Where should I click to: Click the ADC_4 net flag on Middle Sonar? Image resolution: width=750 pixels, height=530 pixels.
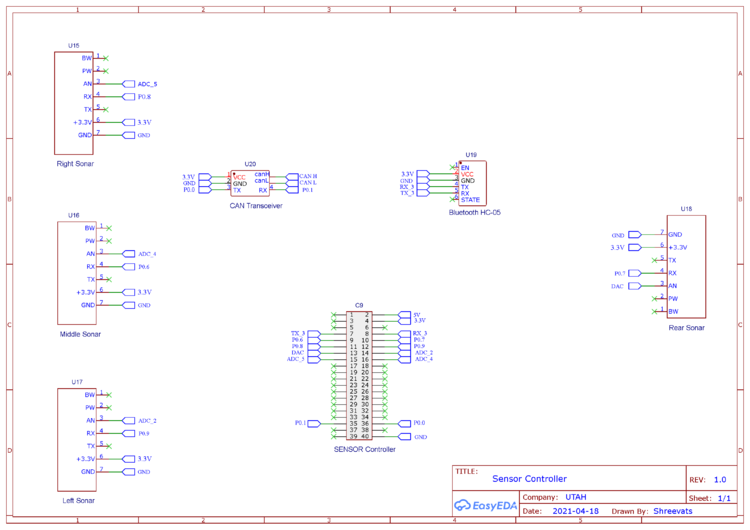[x=129, y=254]
